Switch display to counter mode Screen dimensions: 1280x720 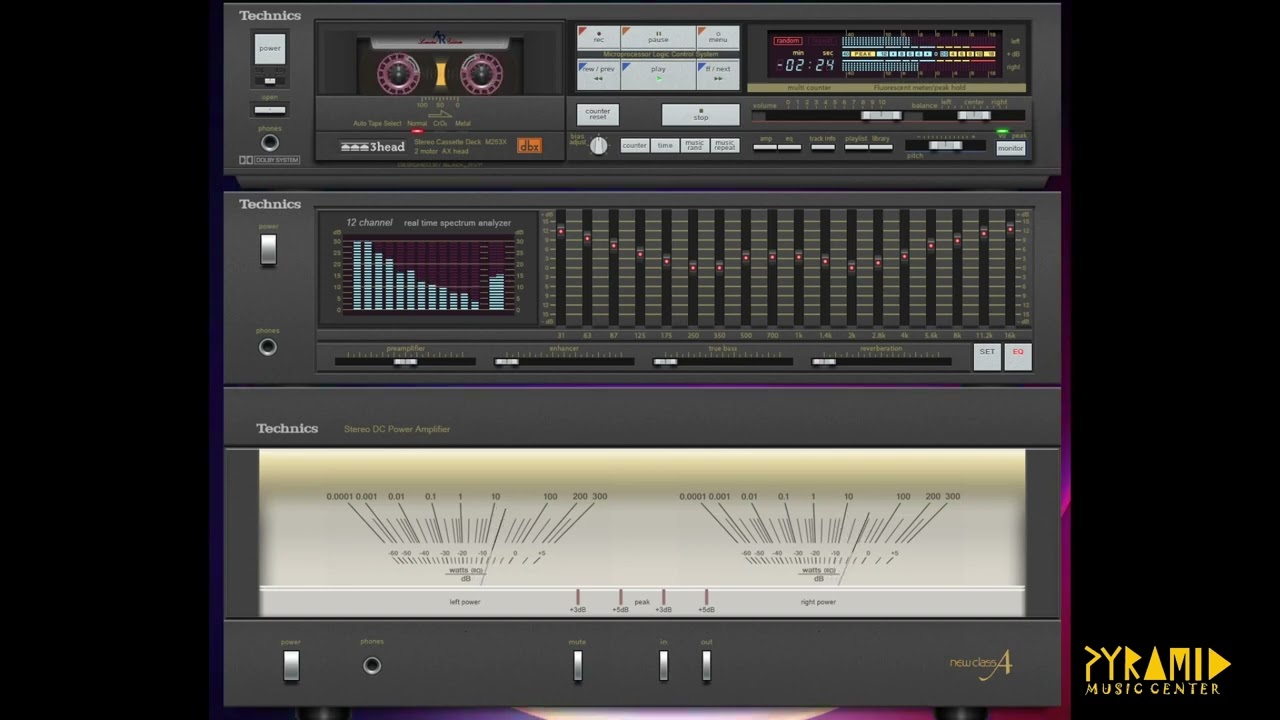(x=635, y=146)
